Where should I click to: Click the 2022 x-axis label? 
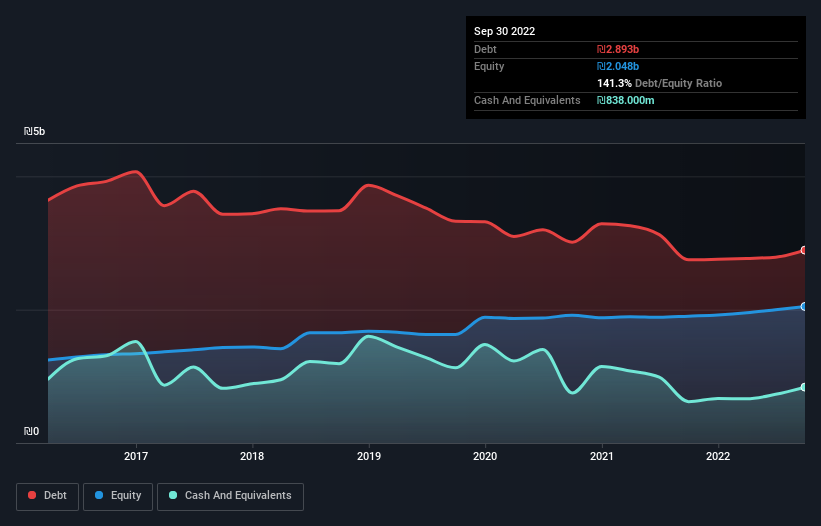718,456
